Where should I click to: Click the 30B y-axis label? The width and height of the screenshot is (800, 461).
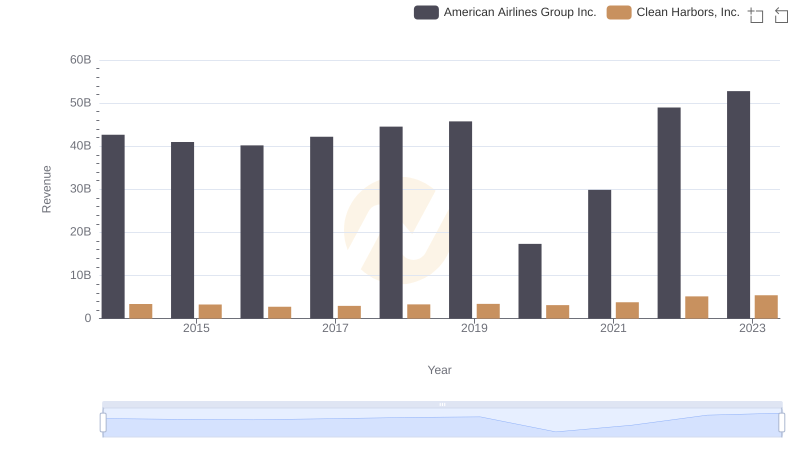(81, 189)
